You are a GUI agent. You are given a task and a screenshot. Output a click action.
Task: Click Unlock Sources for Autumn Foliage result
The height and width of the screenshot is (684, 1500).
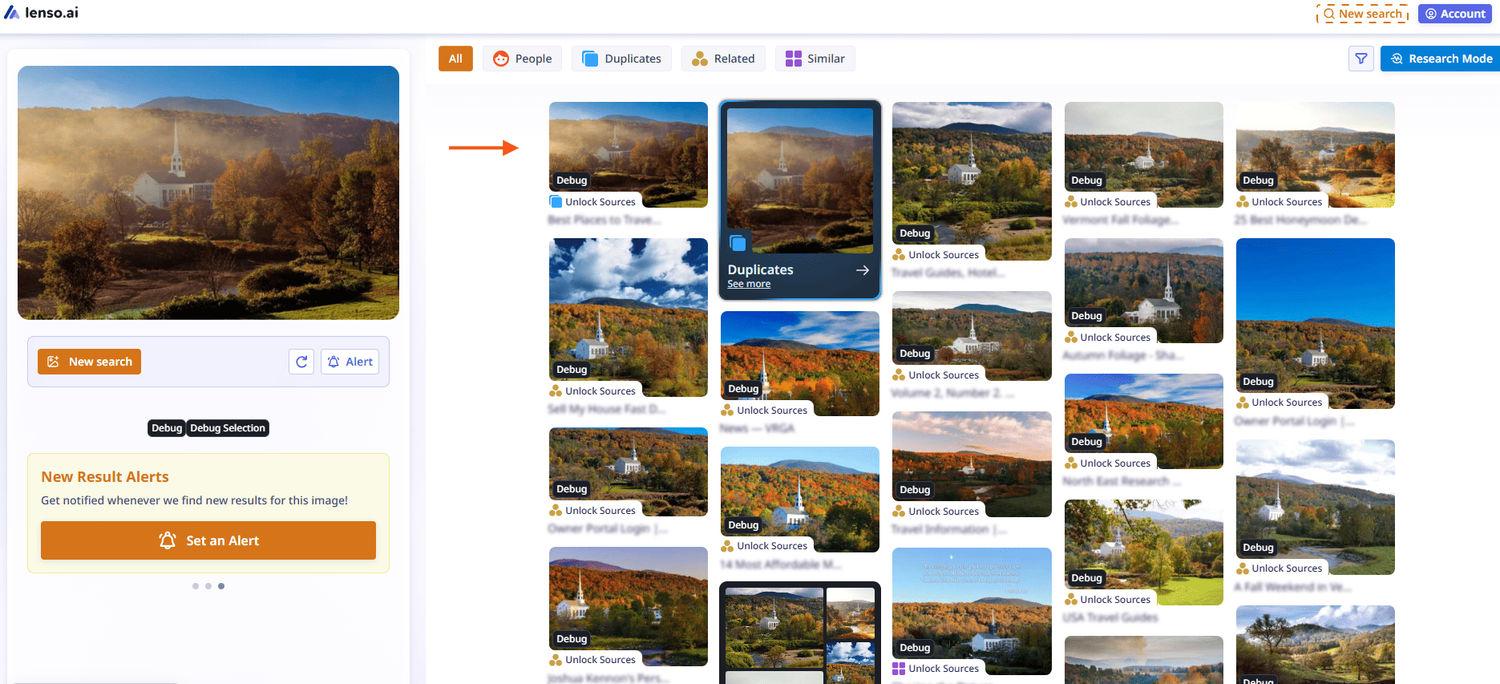(x=1108, y=337)
